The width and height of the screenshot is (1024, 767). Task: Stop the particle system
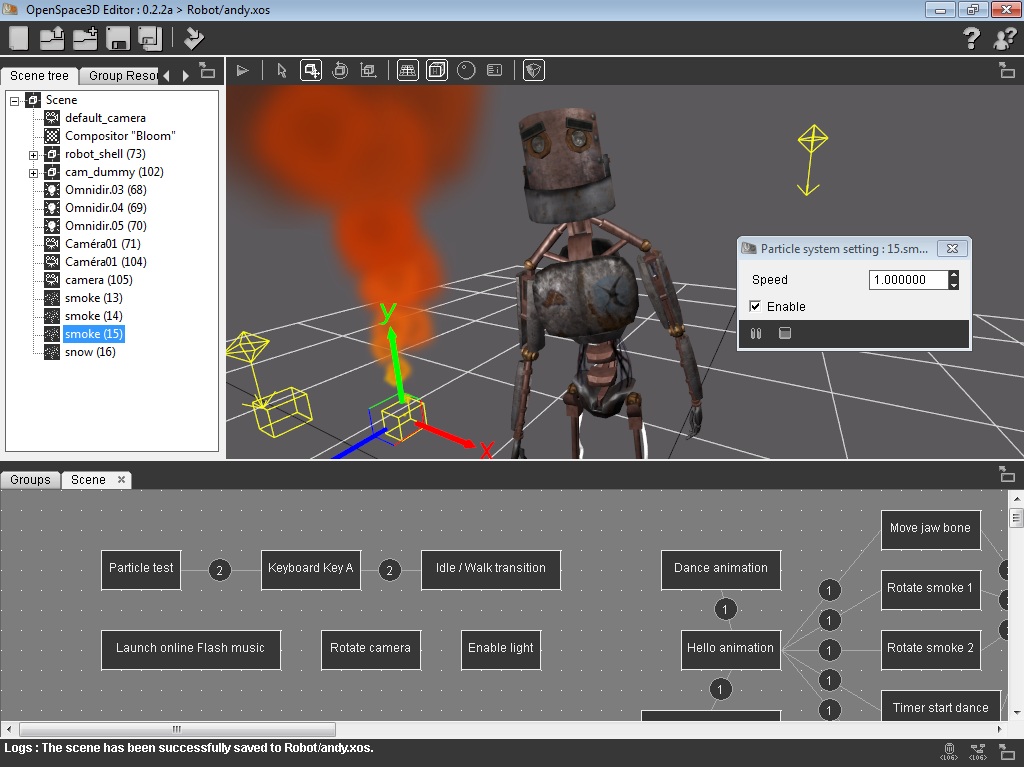[785, 334]
